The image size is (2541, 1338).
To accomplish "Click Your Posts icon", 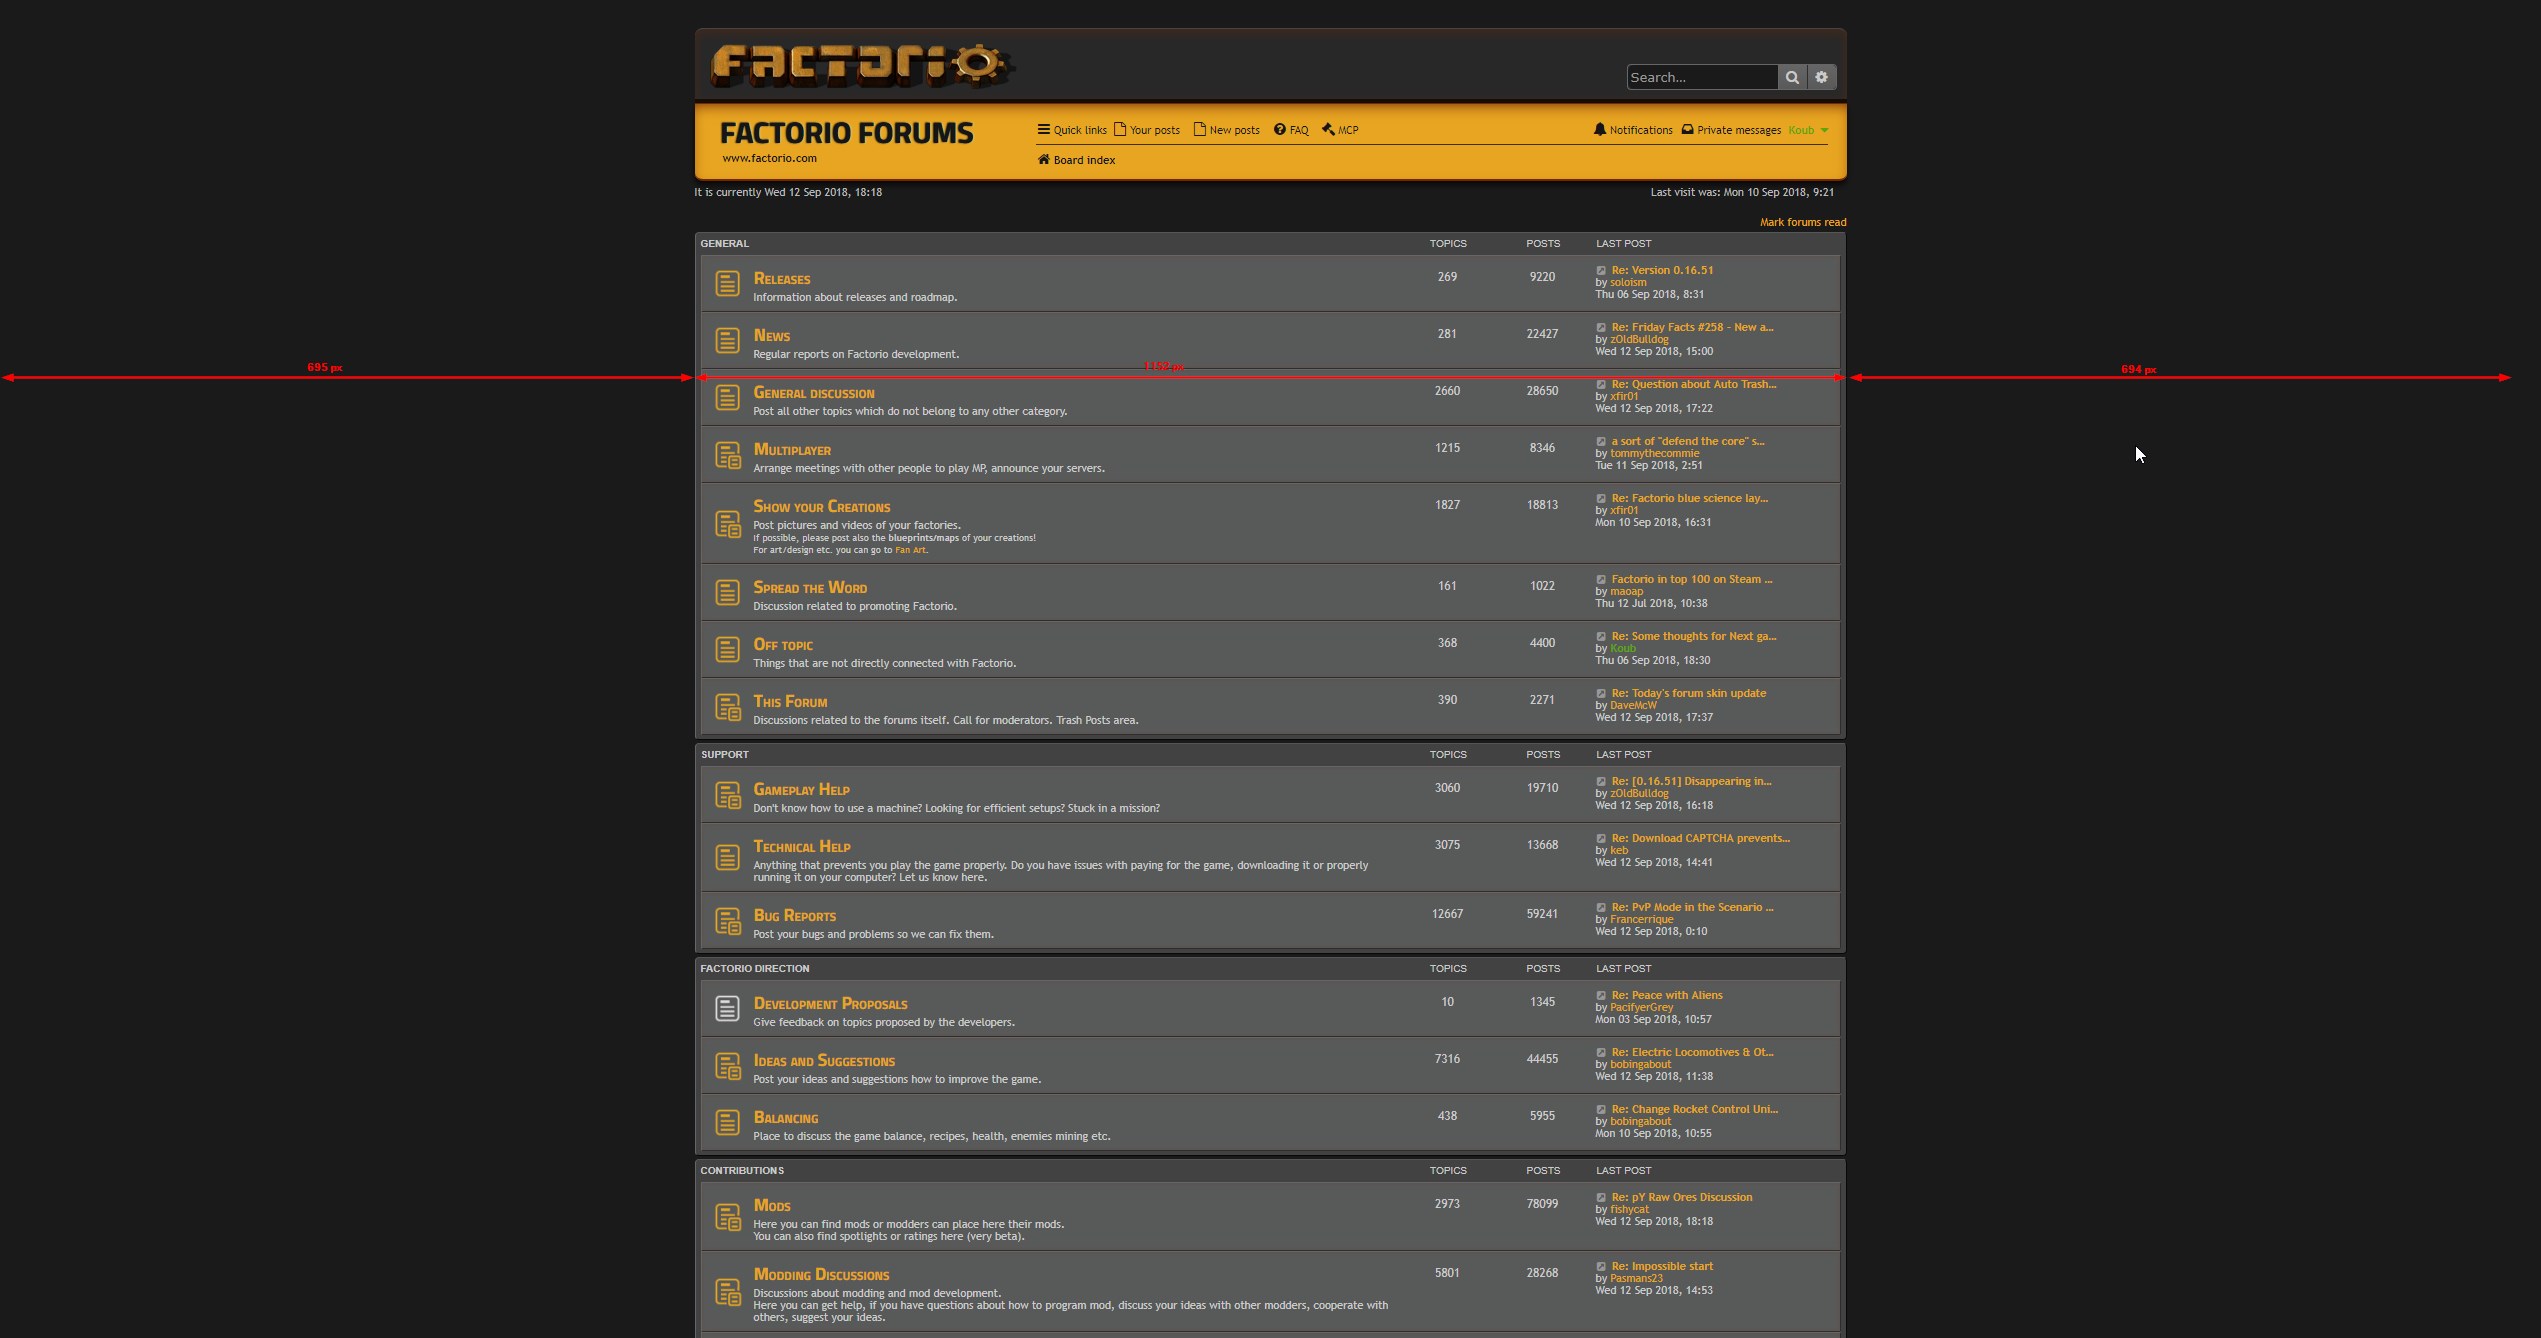I will coord(1119,129).
